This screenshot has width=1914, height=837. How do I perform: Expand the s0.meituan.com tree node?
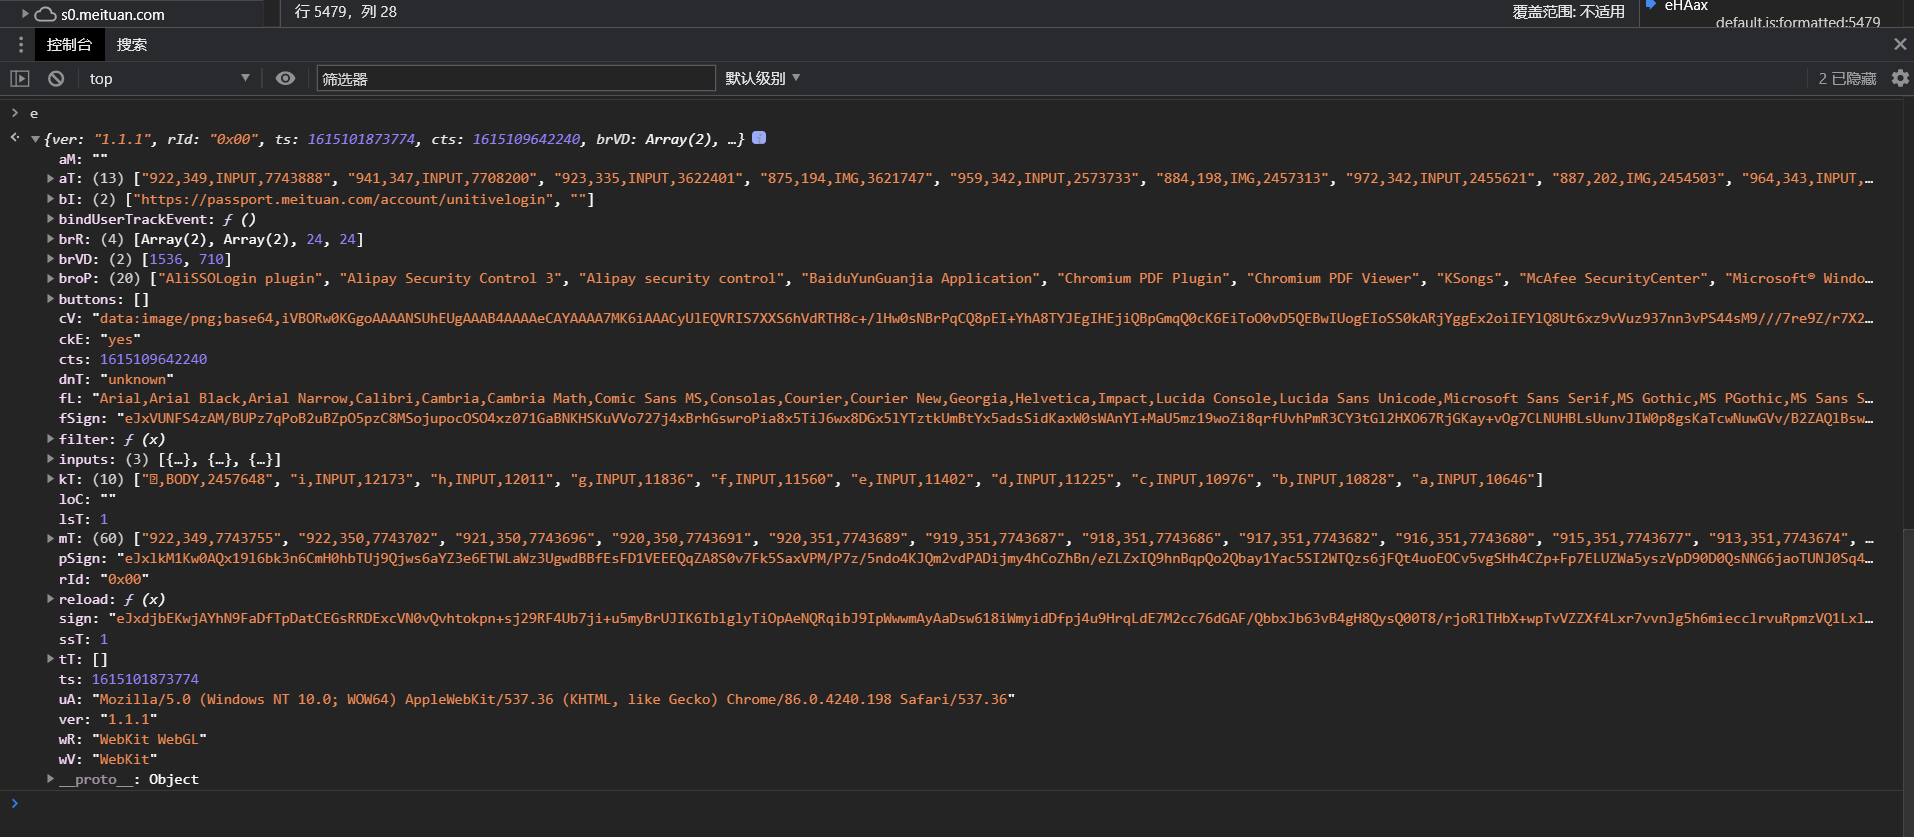click(25, 14)
